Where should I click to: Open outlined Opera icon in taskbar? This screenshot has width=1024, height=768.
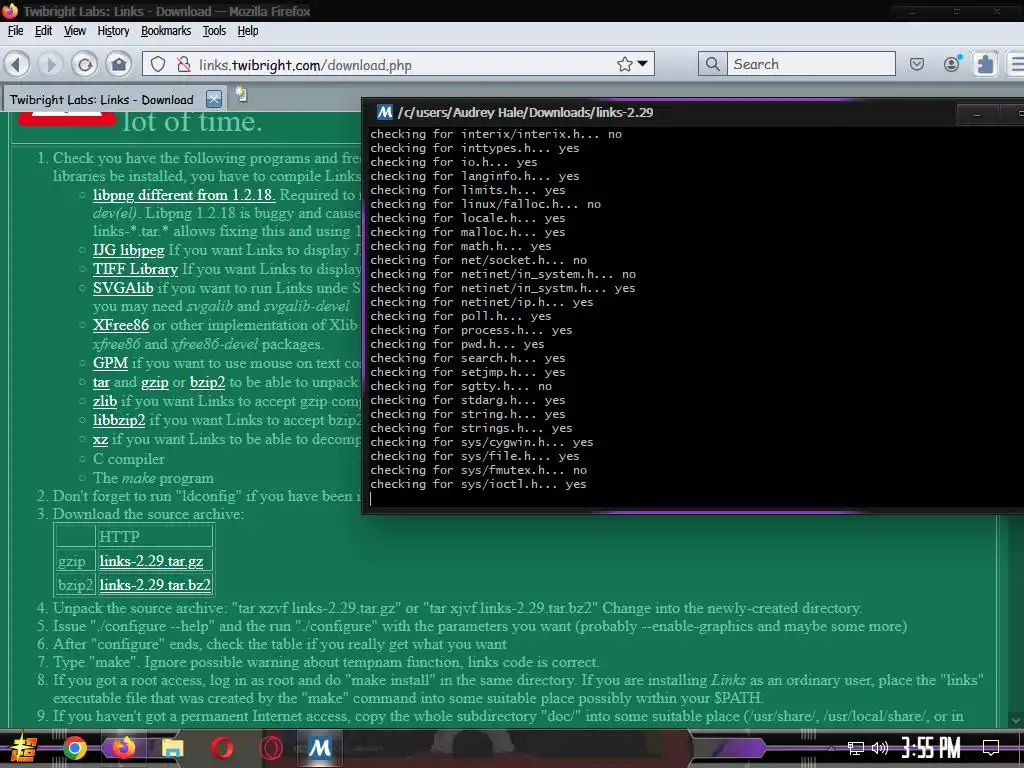click(271, 748)
